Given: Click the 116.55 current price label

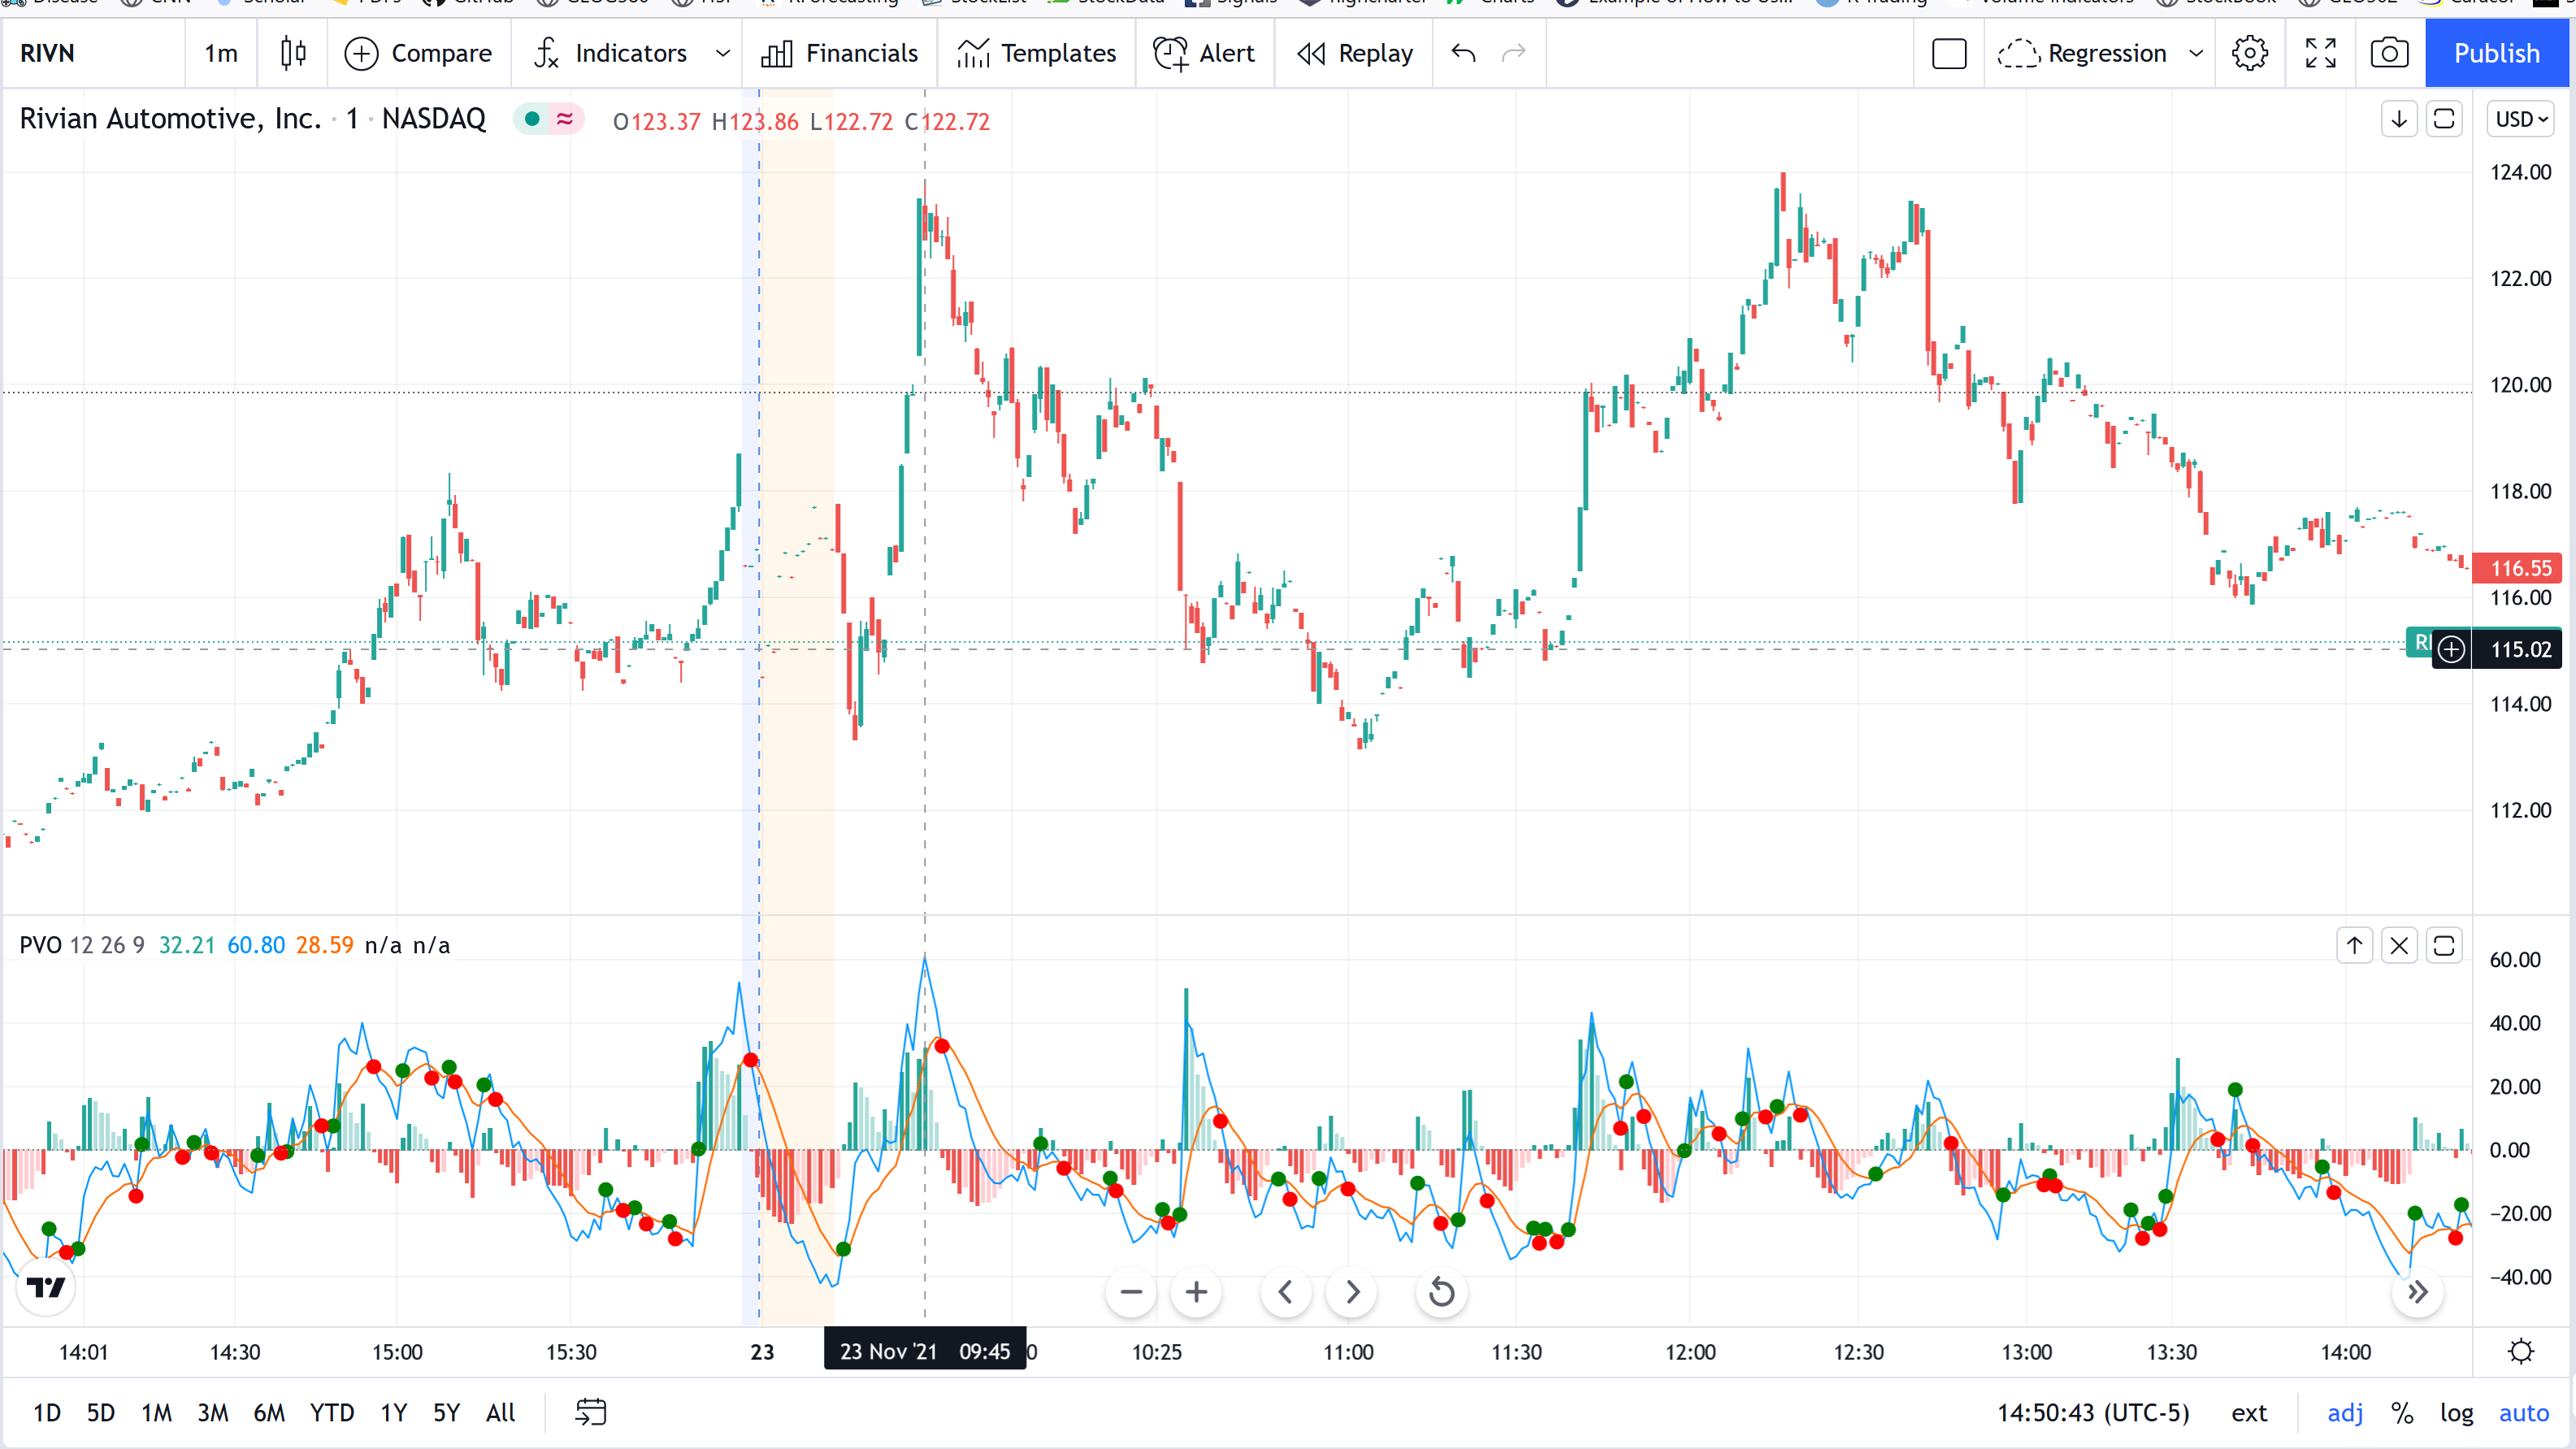Looking at the screenshot, I should 2517,568.
